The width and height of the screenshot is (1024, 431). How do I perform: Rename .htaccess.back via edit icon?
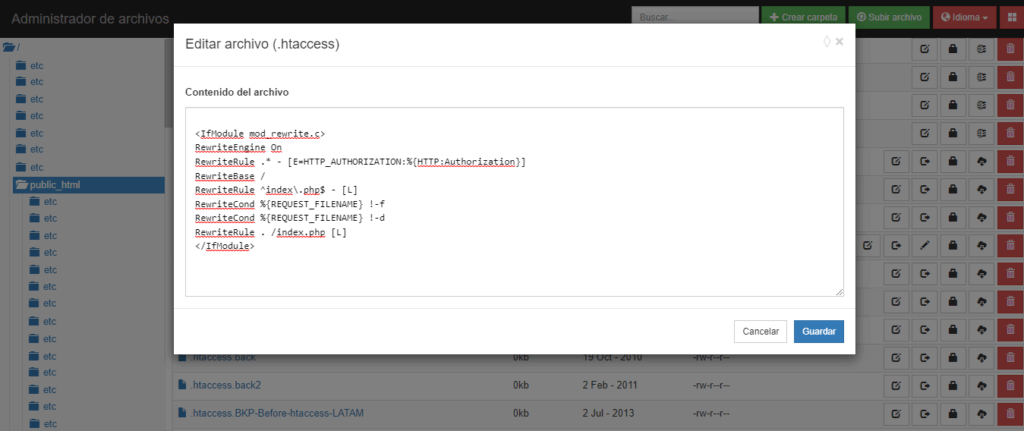tap(896, 358)
